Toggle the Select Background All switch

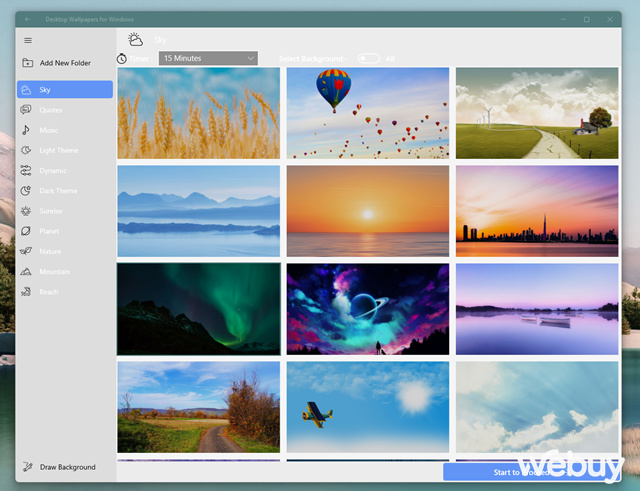[369, 58]
